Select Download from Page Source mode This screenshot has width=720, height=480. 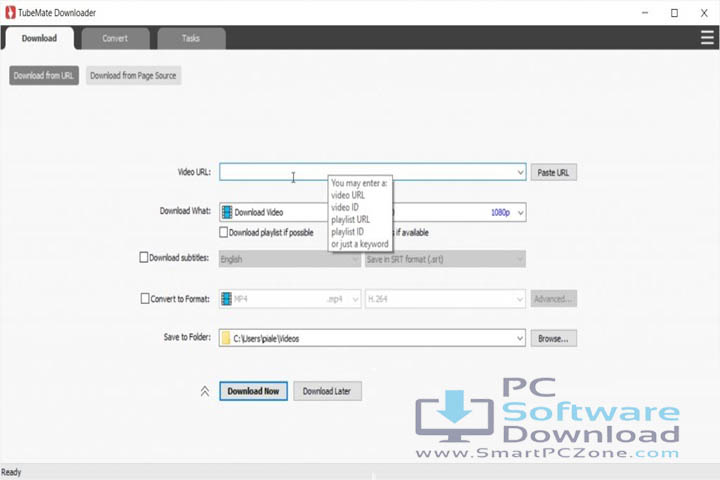133,75
